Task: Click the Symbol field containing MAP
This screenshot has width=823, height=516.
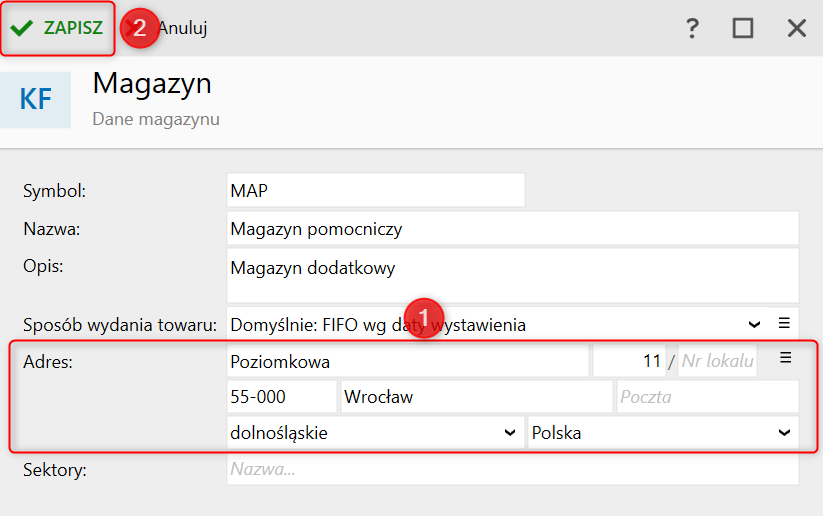Action: coord(375,190)
